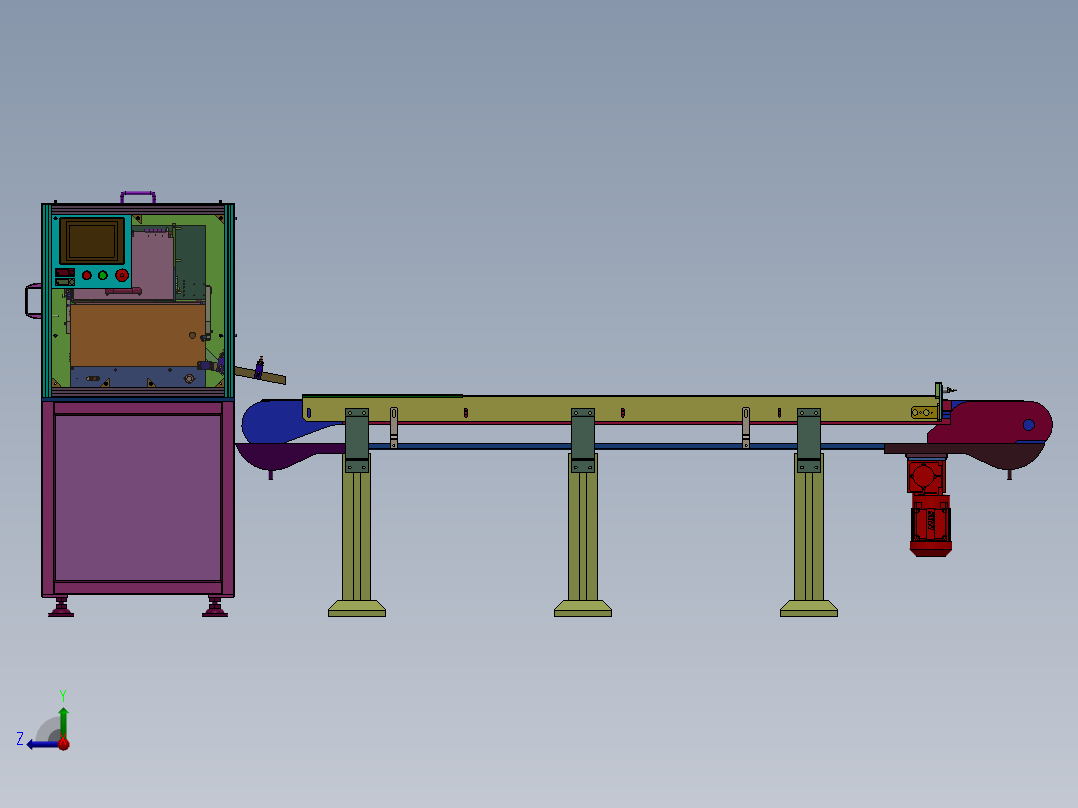Select the small red push button on panel
Viewport: 1078px width, 808px height.
[x=87, y=275]
